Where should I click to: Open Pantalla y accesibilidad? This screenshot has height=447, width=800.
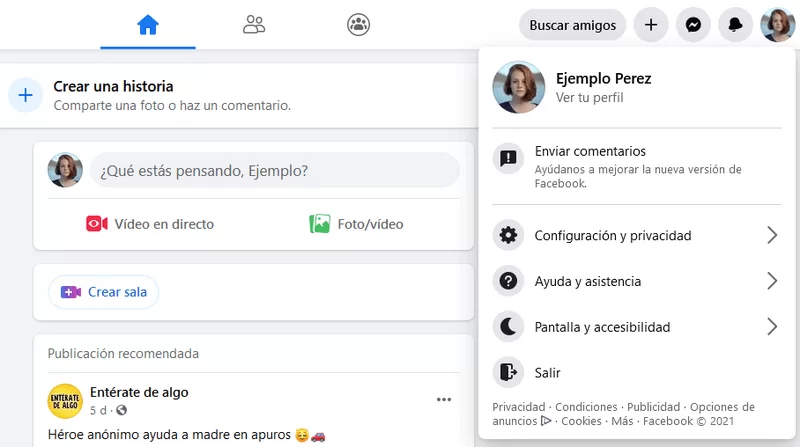(637, 327)
